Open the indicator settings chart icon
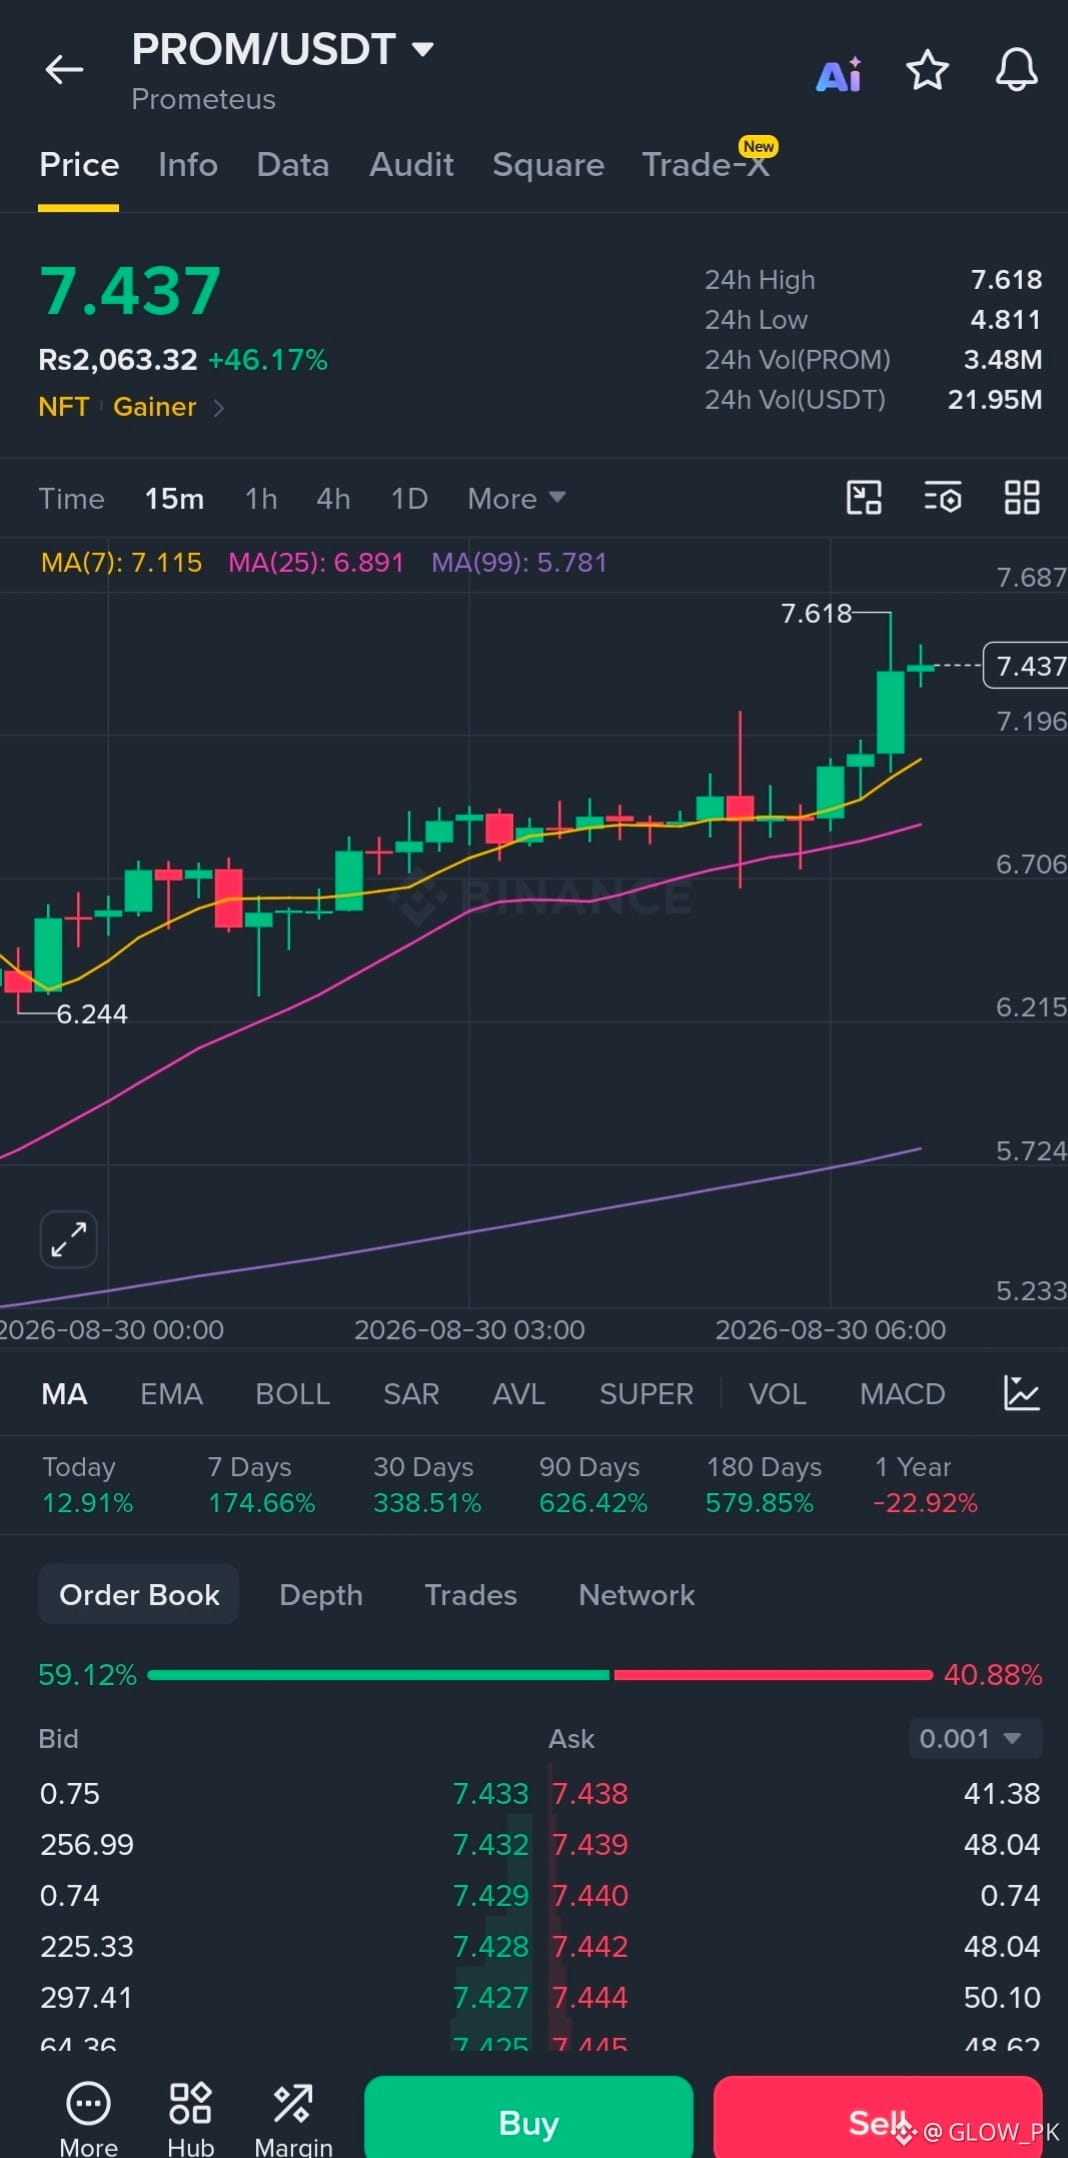 click(1021, 1393)
